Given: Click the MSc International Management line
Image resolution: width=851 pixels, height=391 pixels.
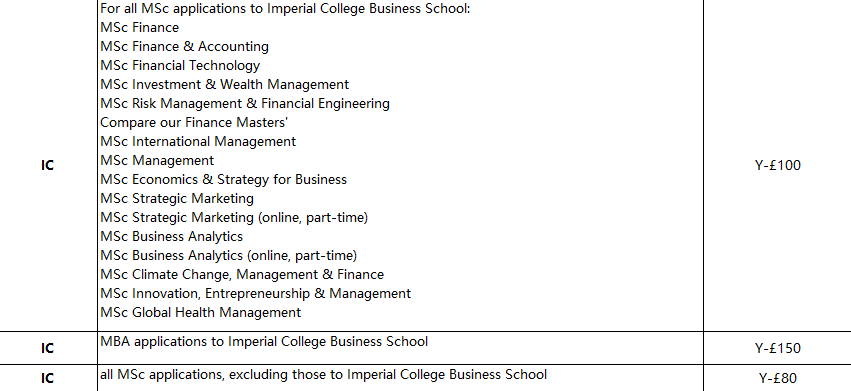Looking at the screenshot, I should [x=198, y=141].
